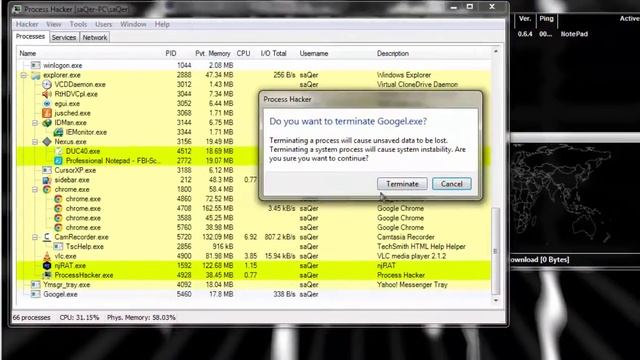
Task: Click the IEMonitor.exe icon
Action: pyautogui.click(x=58, y=132)
